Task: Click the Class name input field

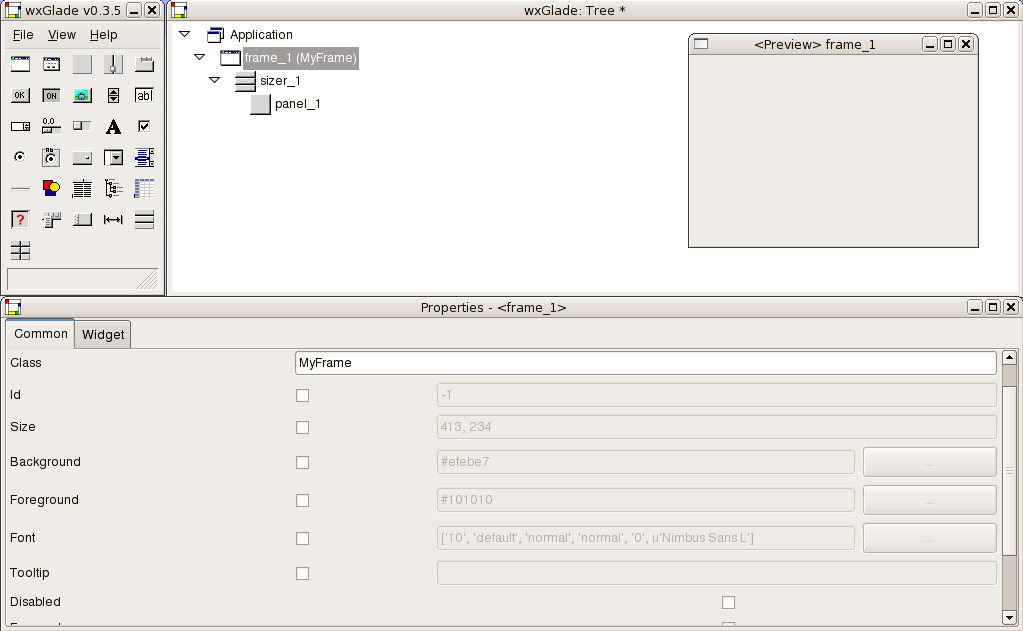Action: (x=646, y=363)
